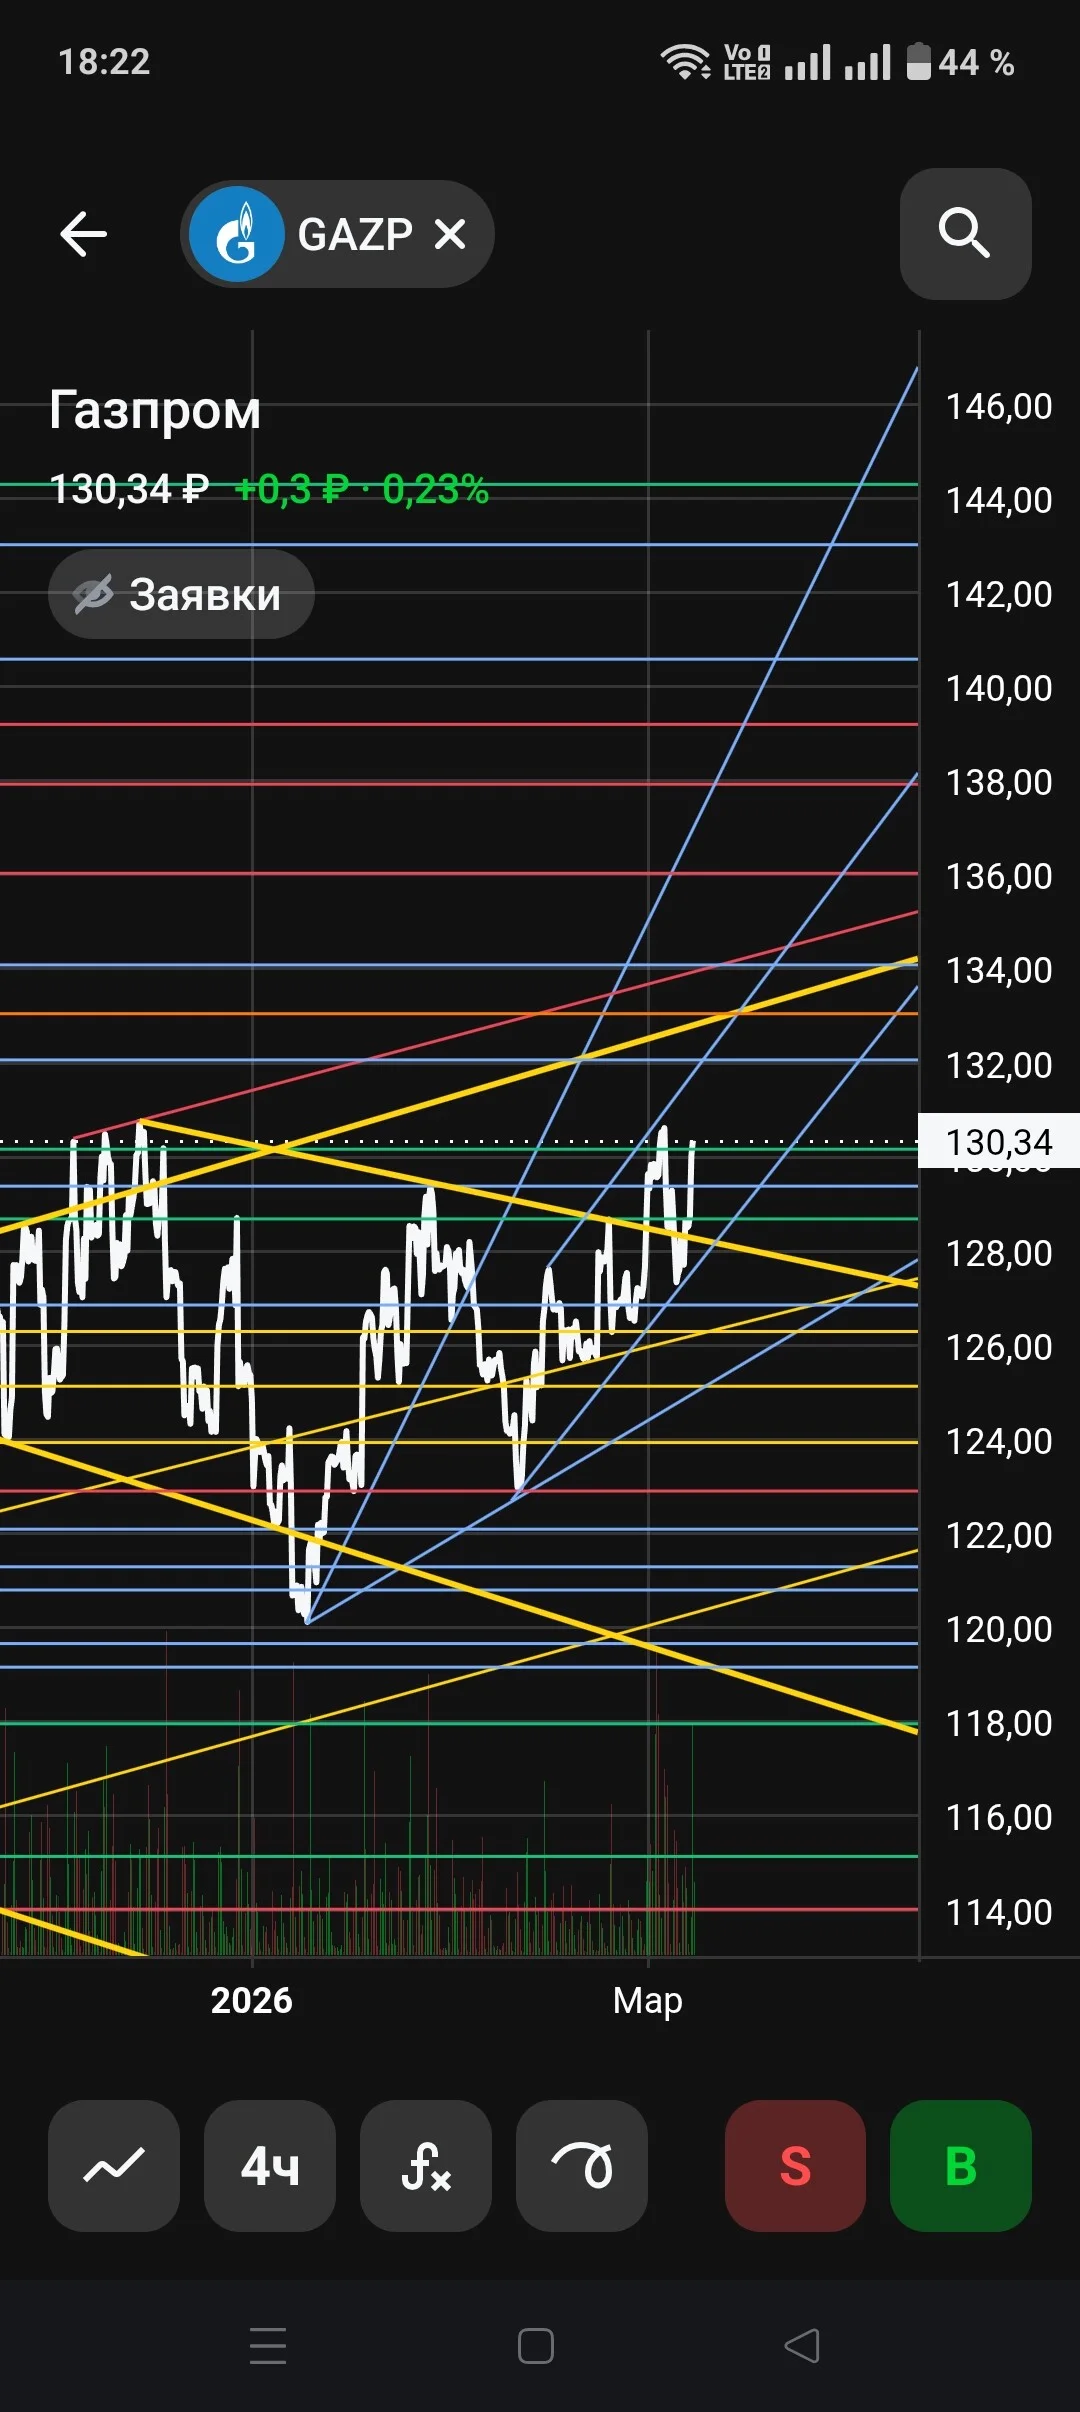Tap the +0,3 ₽ · 0,23% change text
The width and height of the screenshot is (1080, 2412).
(x=361, y=489)
